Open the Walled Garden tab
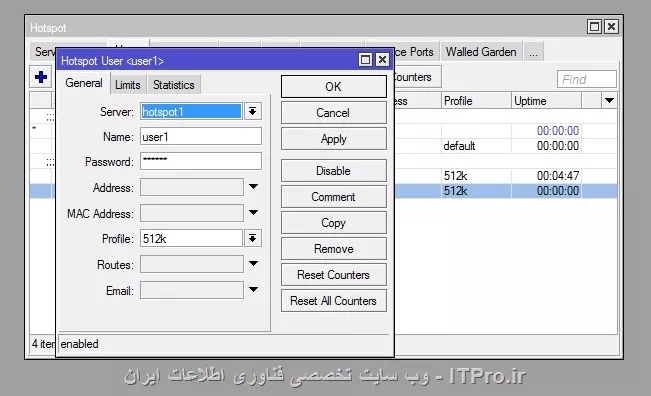This screenshot has height=396, width=651. point(481,52)
